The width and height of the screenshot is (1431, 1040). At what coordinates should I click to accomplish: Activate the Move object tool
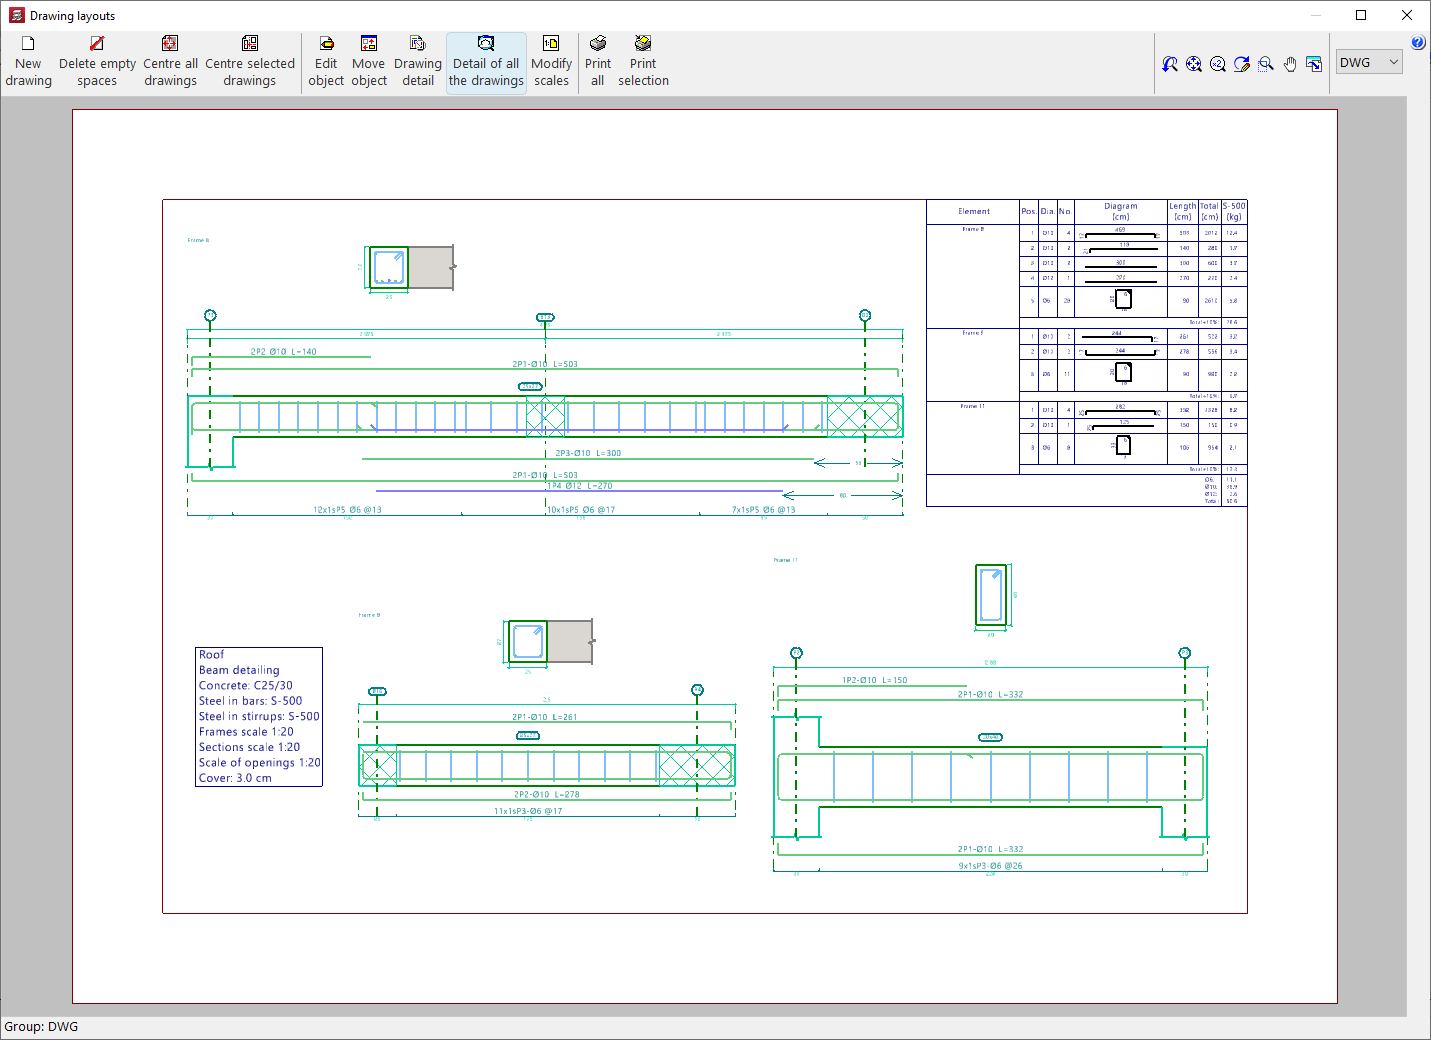[x=369, y=62]
